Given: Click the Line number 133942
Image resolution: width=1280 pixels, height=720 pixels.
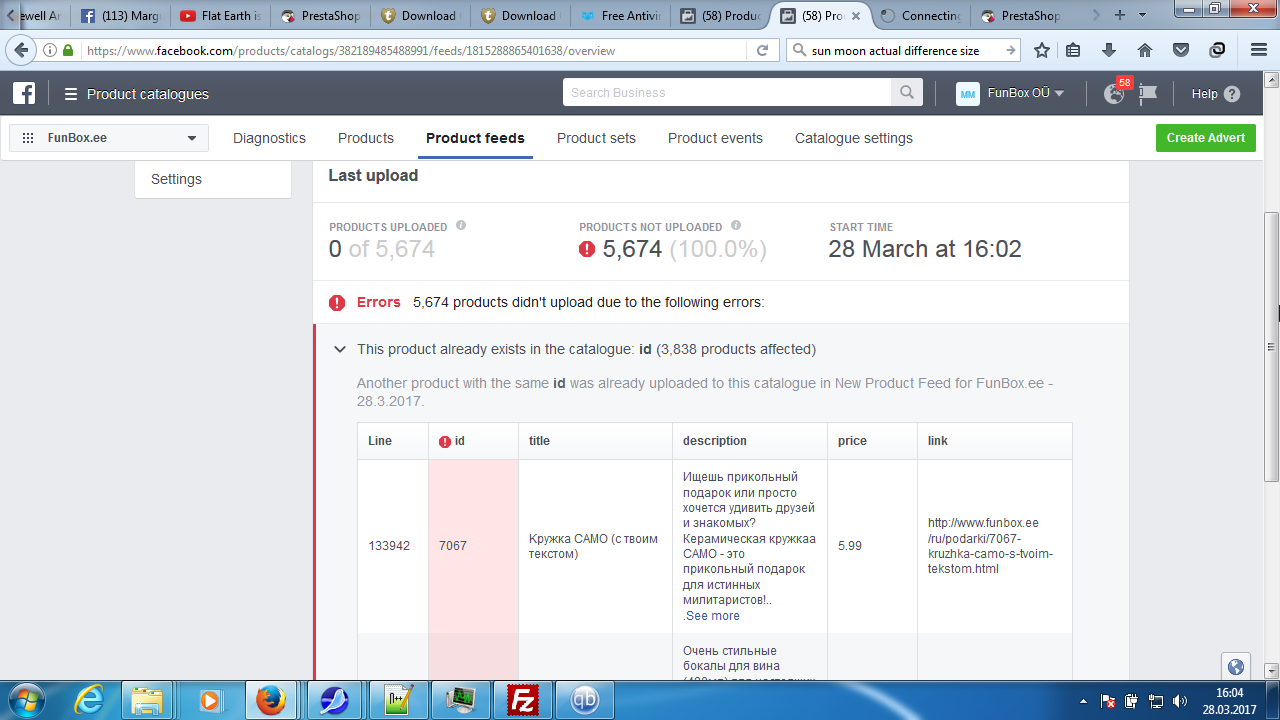Looking at the screenshot, I should (389, 546).
